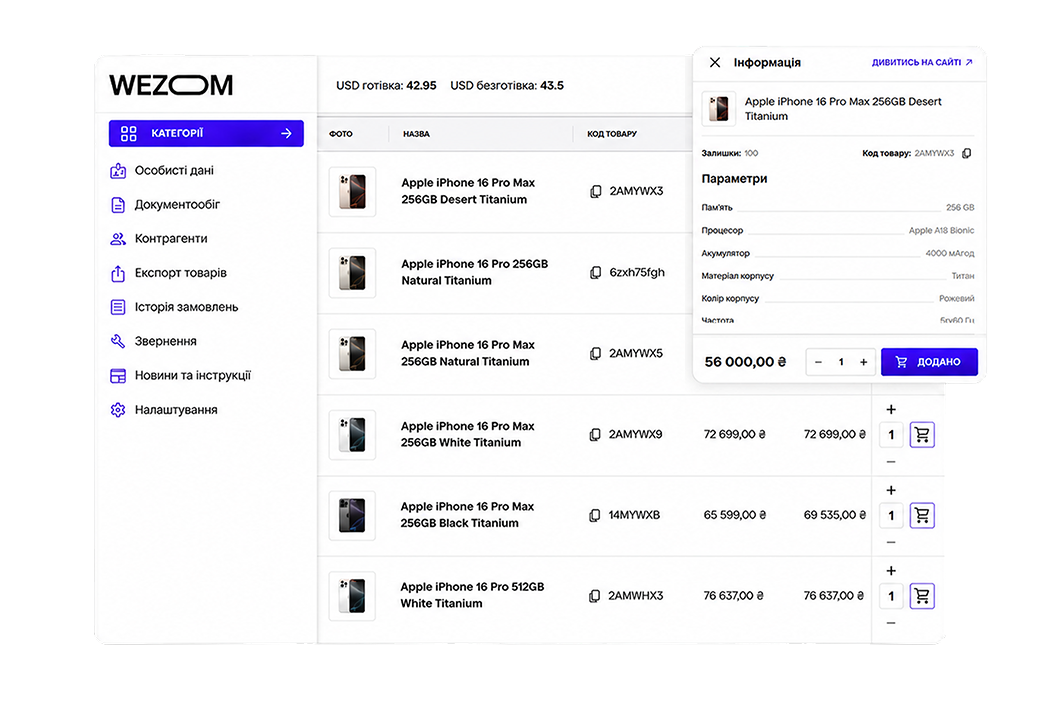Click the Документообіг document icon
Viewport: 1037px width, 720px height.
[118, 205]
